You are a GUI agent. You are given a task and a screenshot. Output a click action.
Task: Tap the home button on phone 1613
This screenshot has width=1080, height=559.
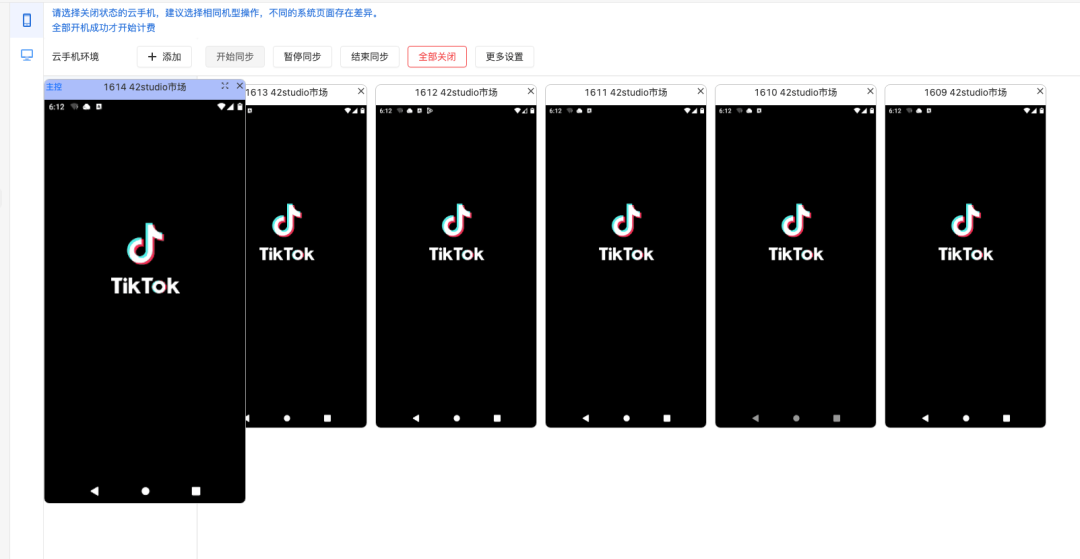pyautogui.click(x=287, y=418)
